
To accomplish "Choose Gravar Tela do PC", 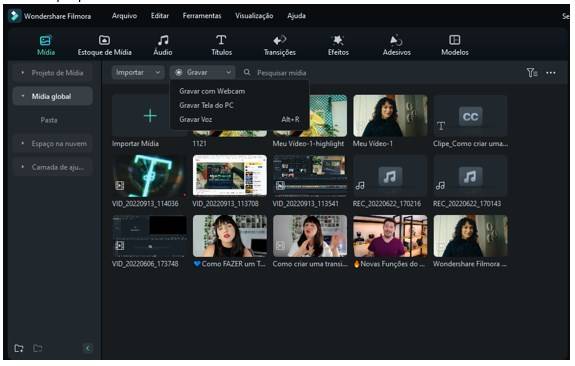I will point(206,105).
